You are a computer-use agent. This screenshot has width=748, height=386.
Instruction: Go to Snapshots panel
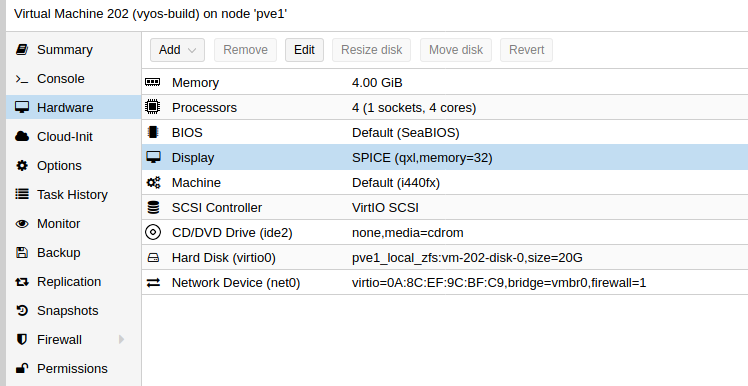(x=68, y=311)
